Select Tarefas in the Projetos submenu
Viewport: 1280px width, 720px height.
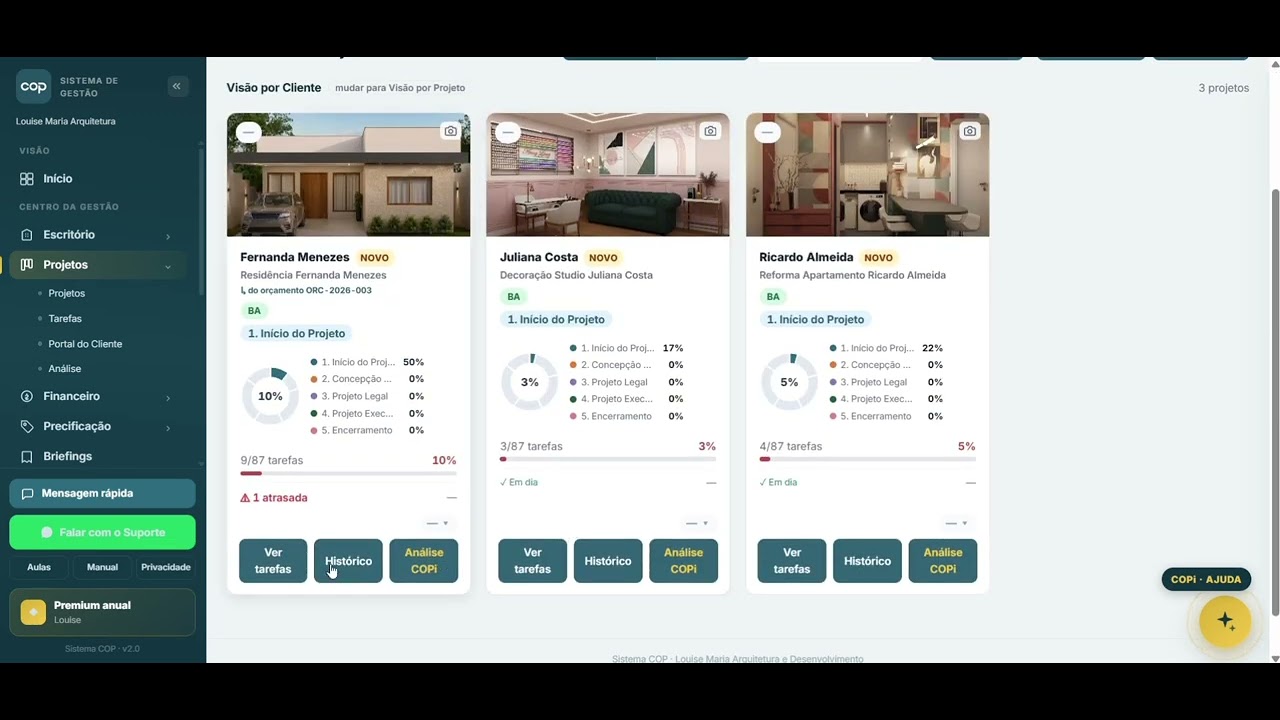(x=65, y=319)
